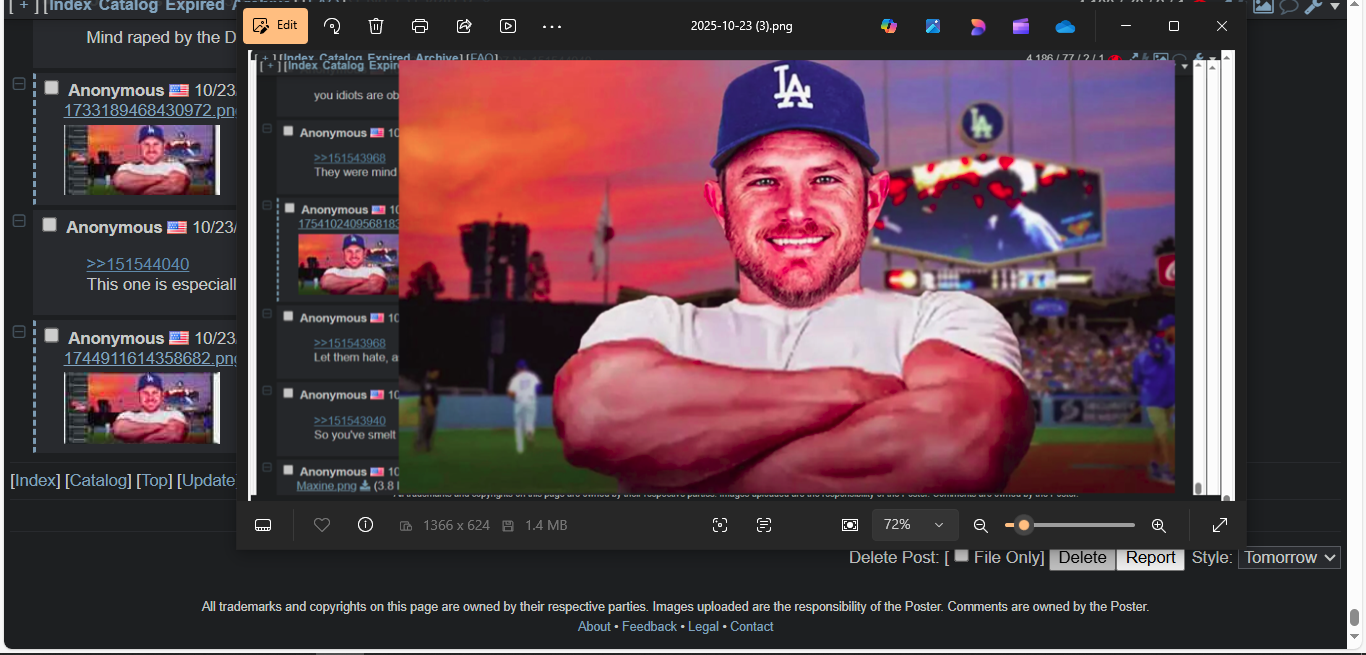Image resolution: width=1366 pixels, height=655 pixels.
Task: Jump to [Top] of thread
Action: (x=155, y=480)
